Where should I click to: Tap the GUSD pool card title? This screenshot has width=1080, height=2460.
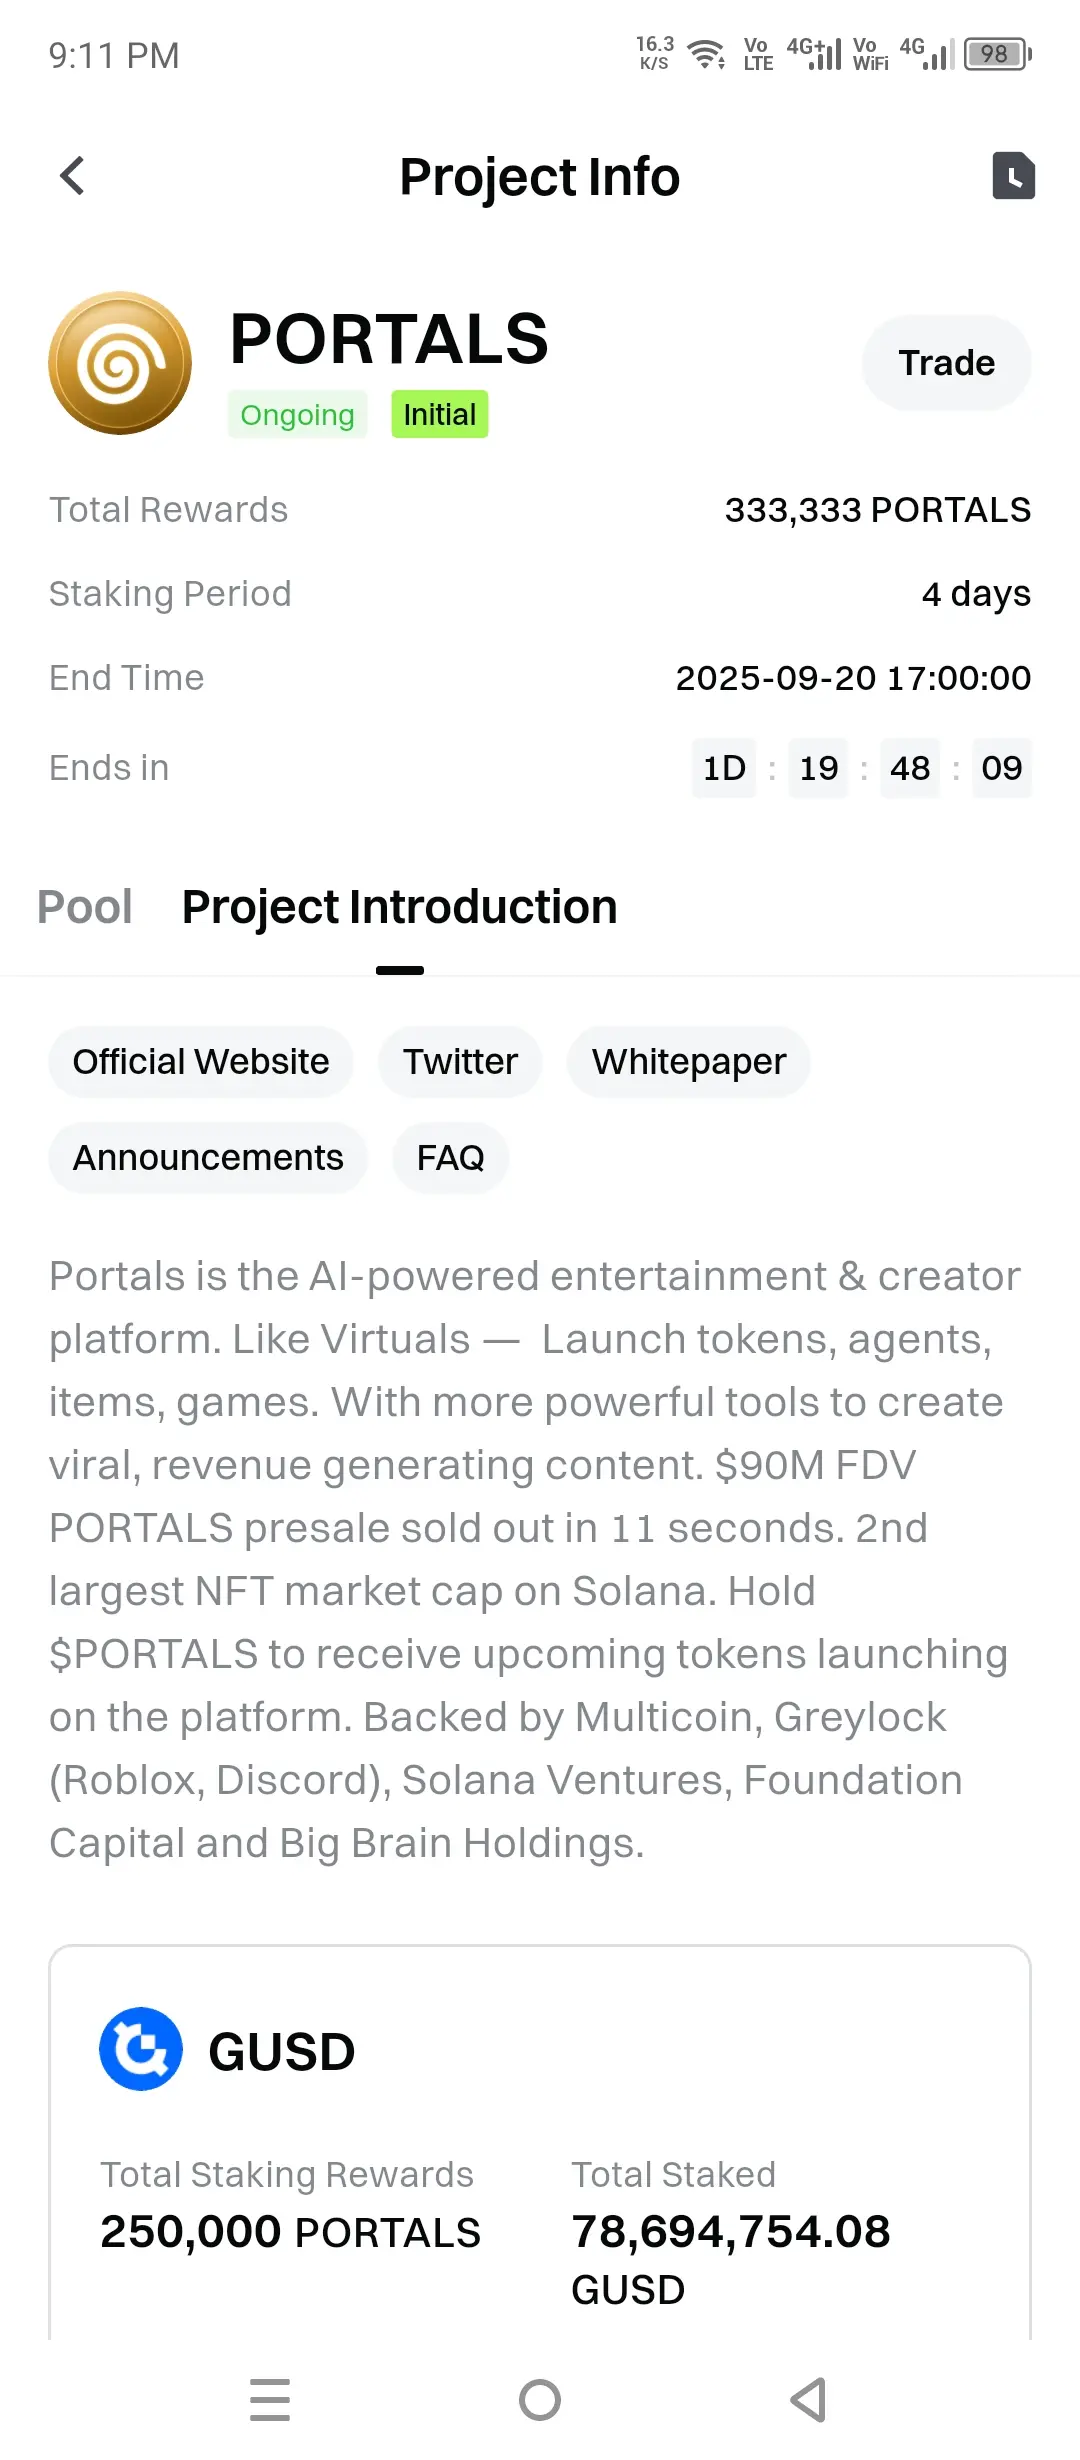[x=282, y=2051]
